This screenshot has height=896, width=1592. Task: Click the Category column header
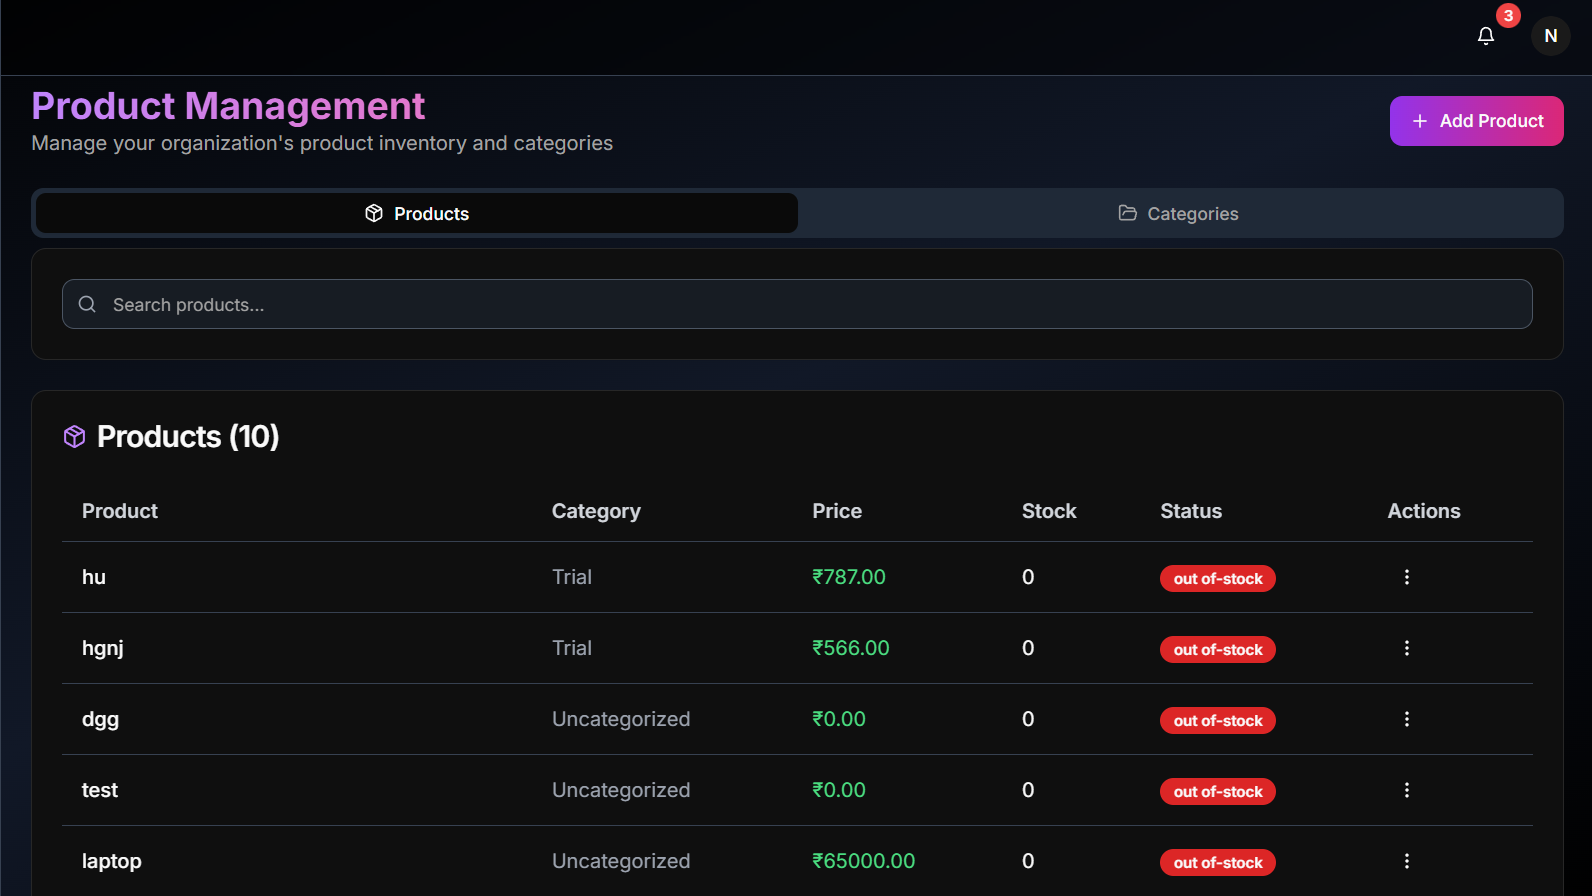(x=596, y=511)
